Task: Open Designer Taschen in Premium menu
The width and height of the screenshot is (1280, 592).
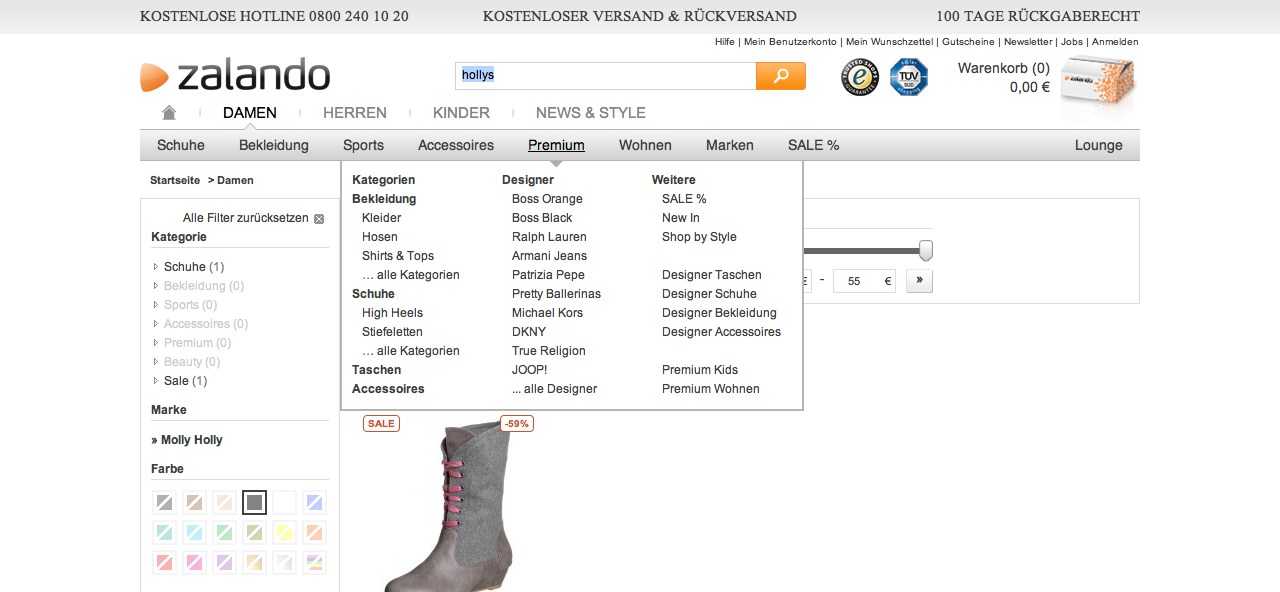Action: 711,275
